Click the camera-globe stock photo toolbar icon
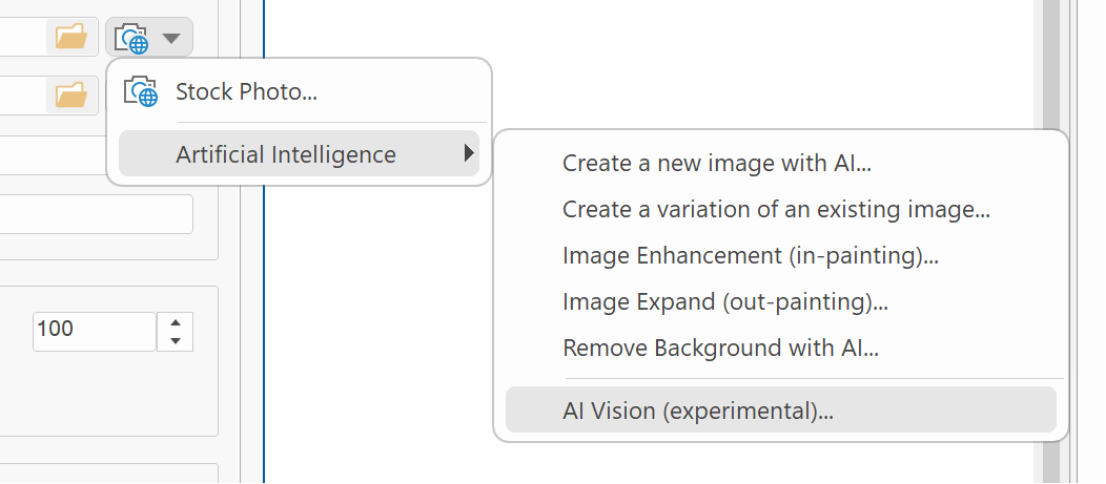 click(132, 37)
